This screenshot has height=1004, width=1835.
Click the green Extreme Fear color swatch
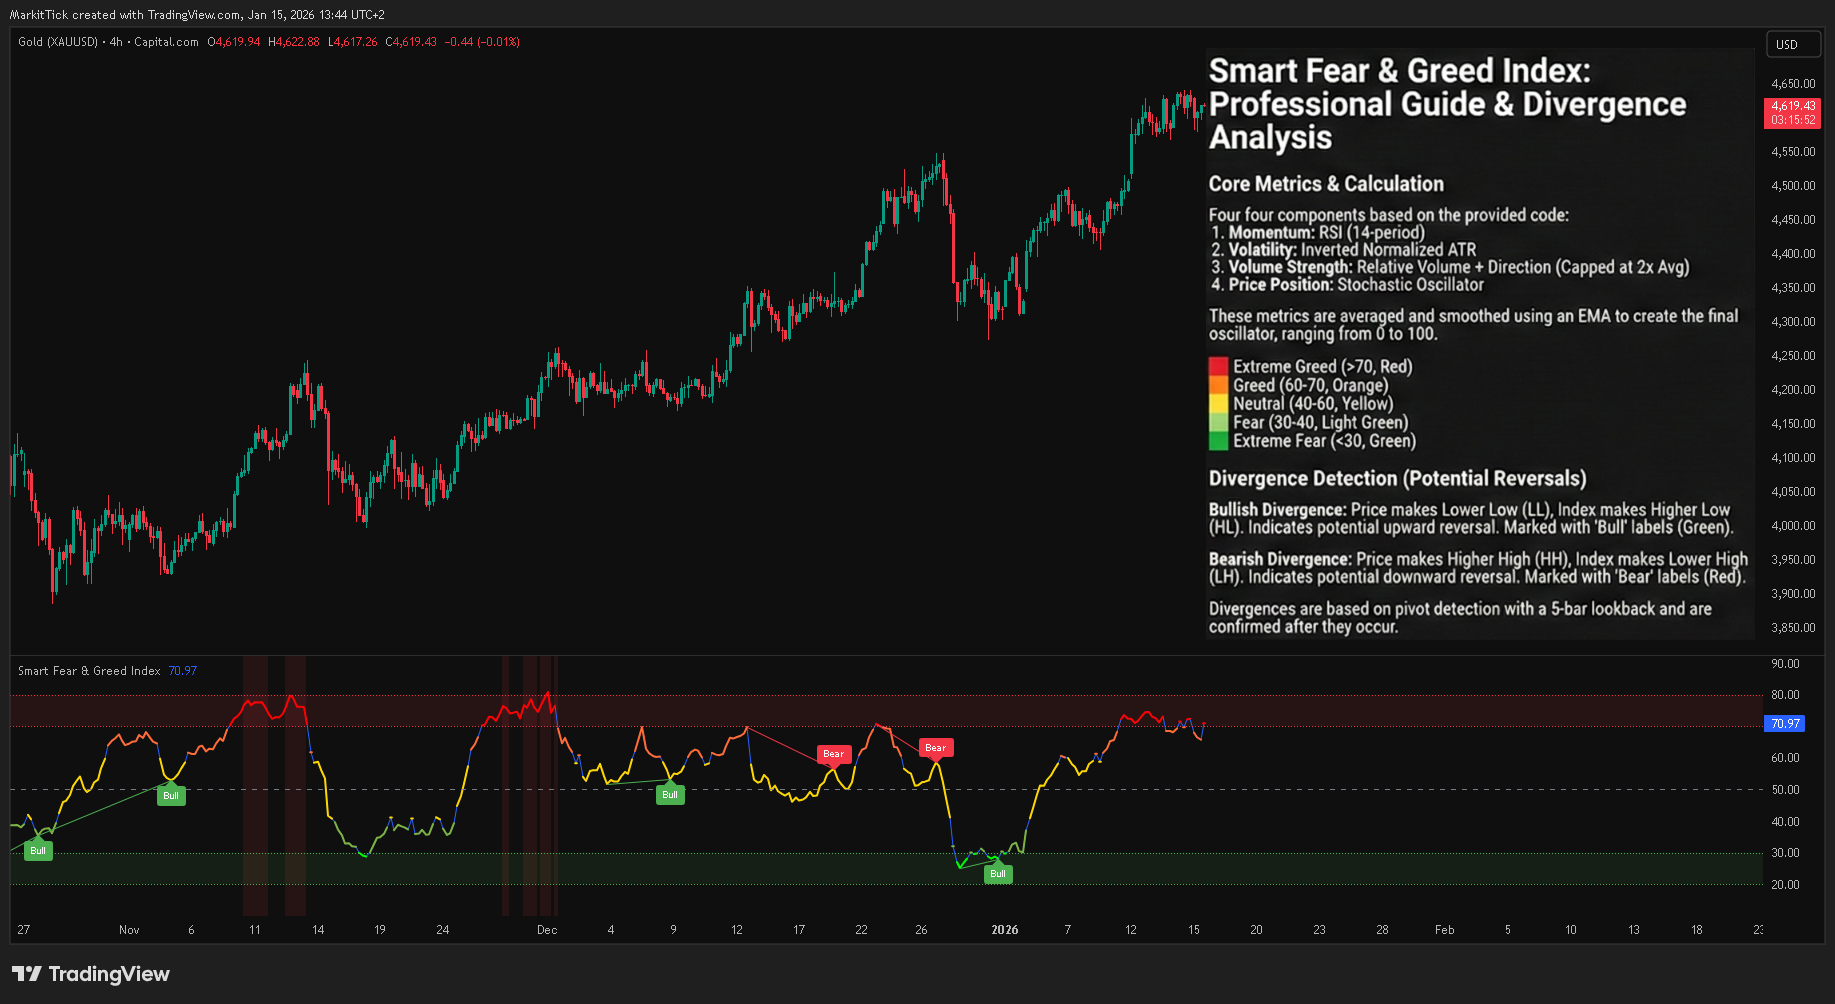[x=1218, y=441]
